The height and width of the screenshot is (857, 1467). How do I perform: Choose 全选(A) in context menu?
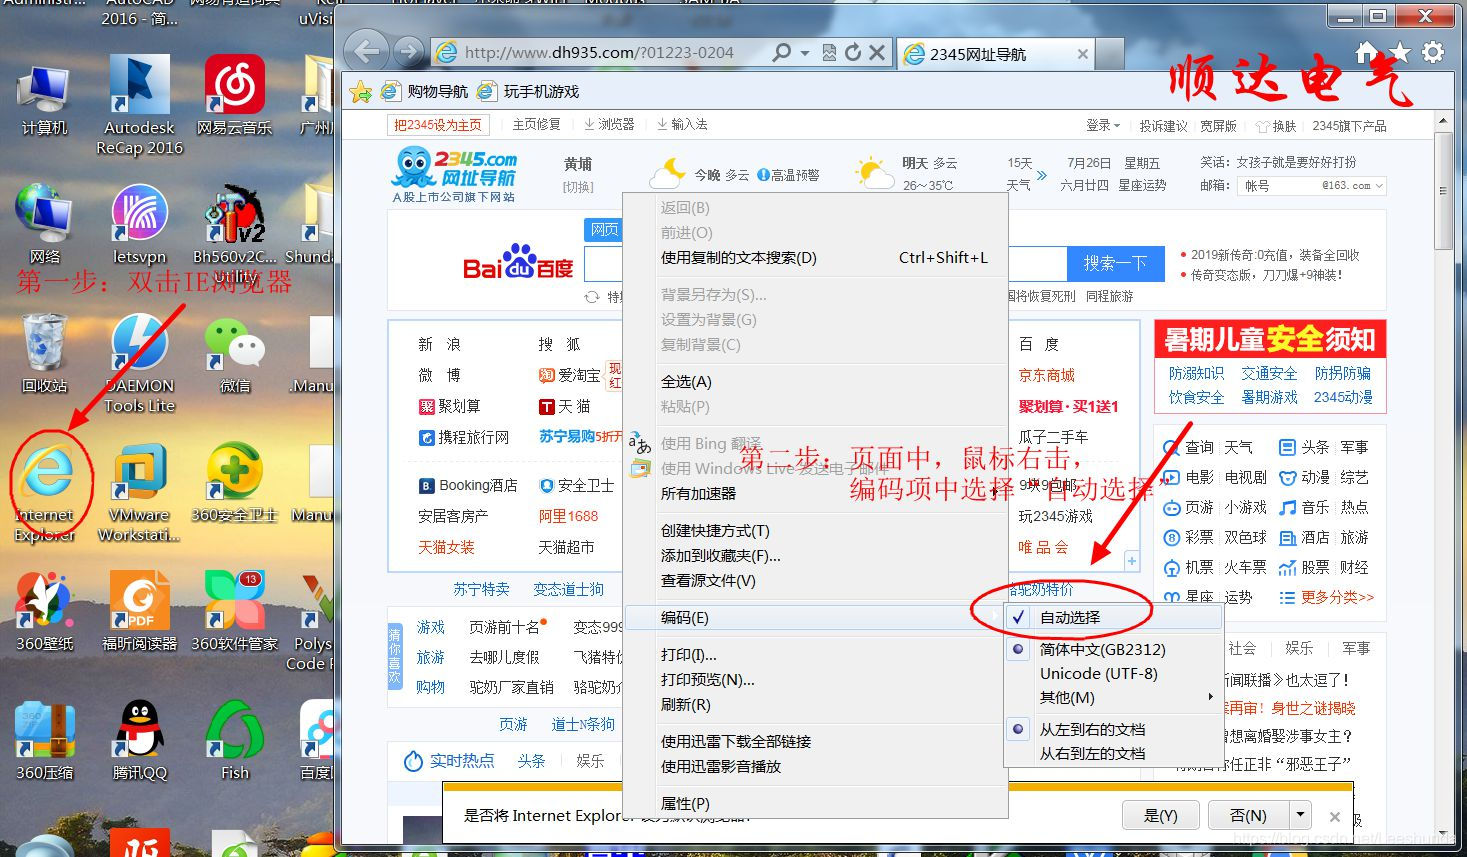pos(814,381)
